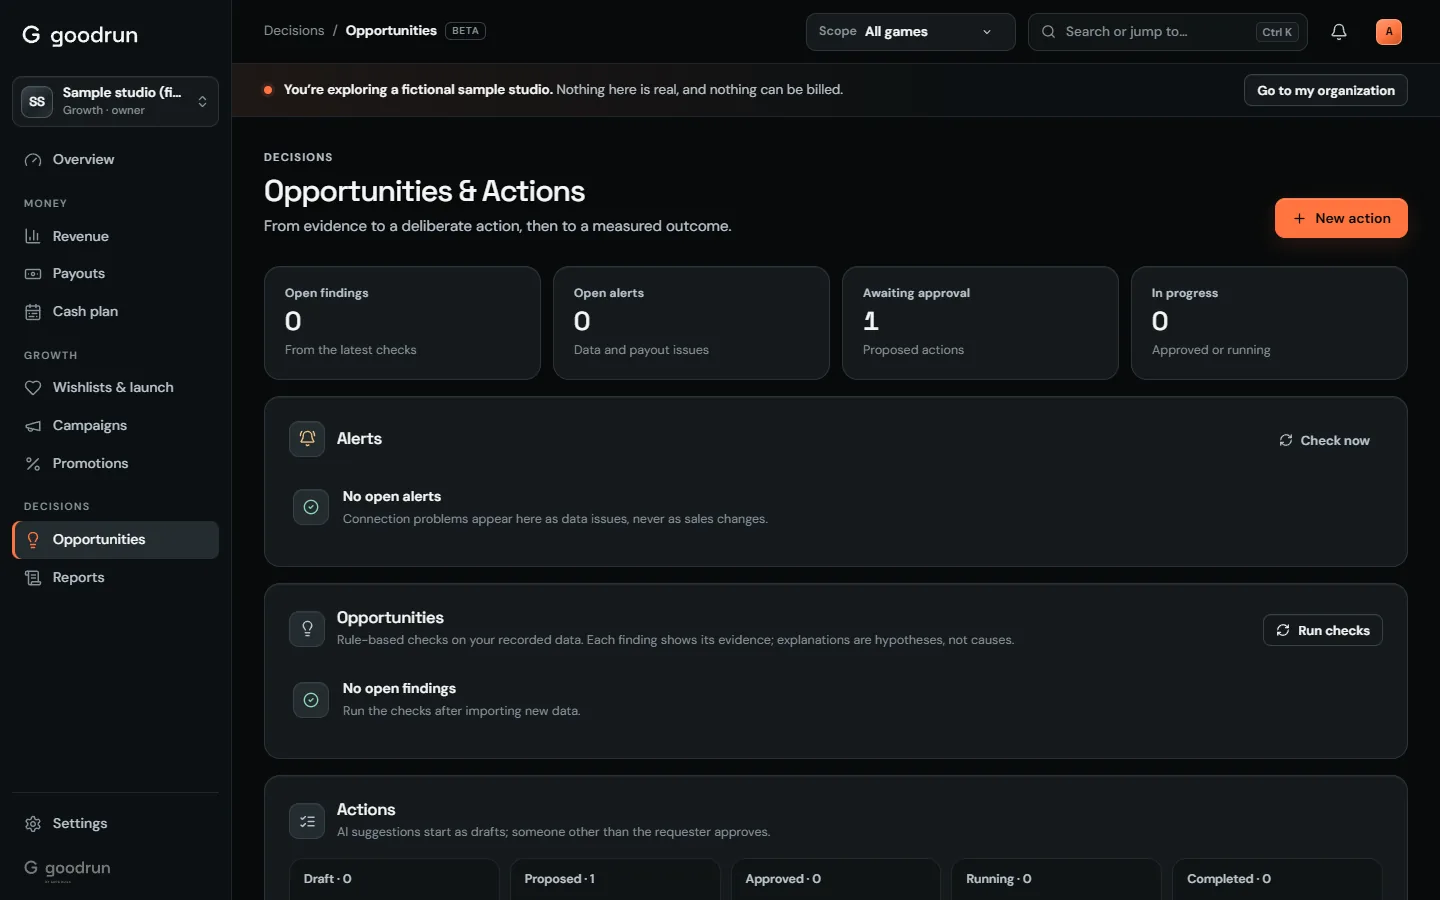
Task: Click the Alerts bell panel icon
Action: tap(307, 439)
